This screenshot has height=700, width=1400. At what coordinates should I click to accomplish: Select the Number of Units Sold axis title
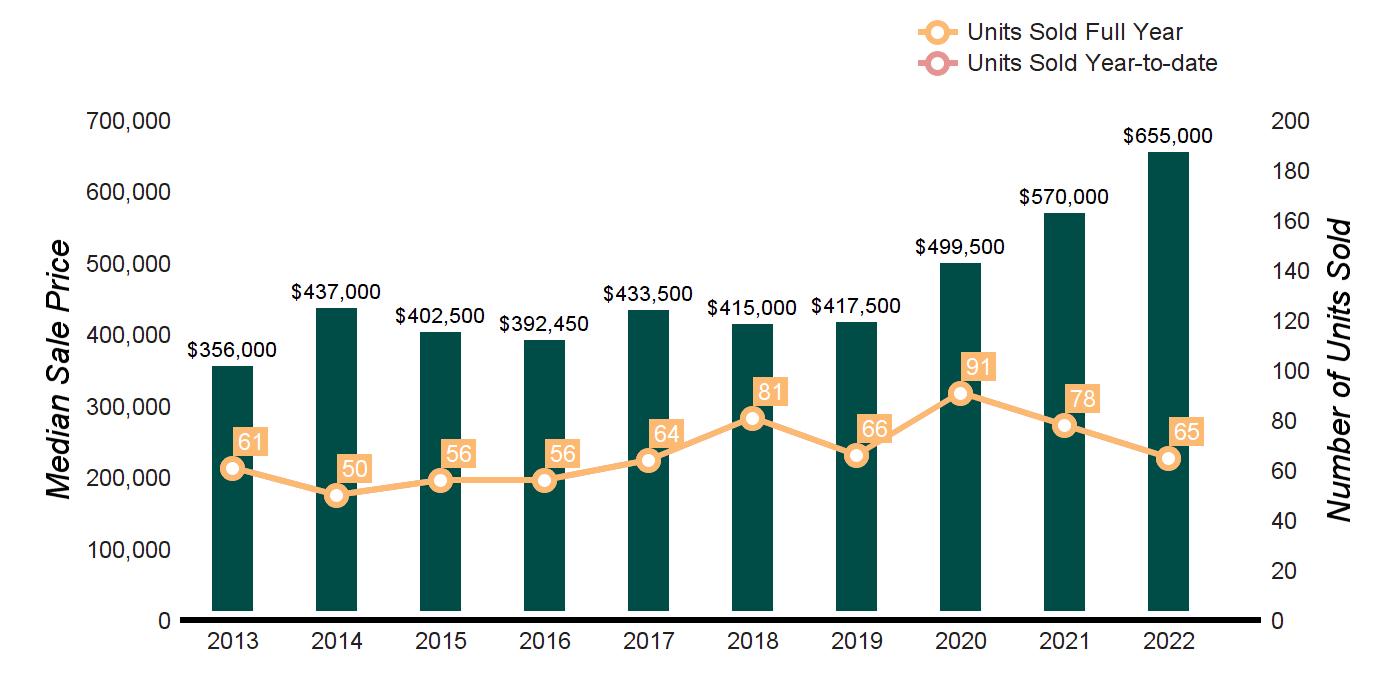(1339, 370)
